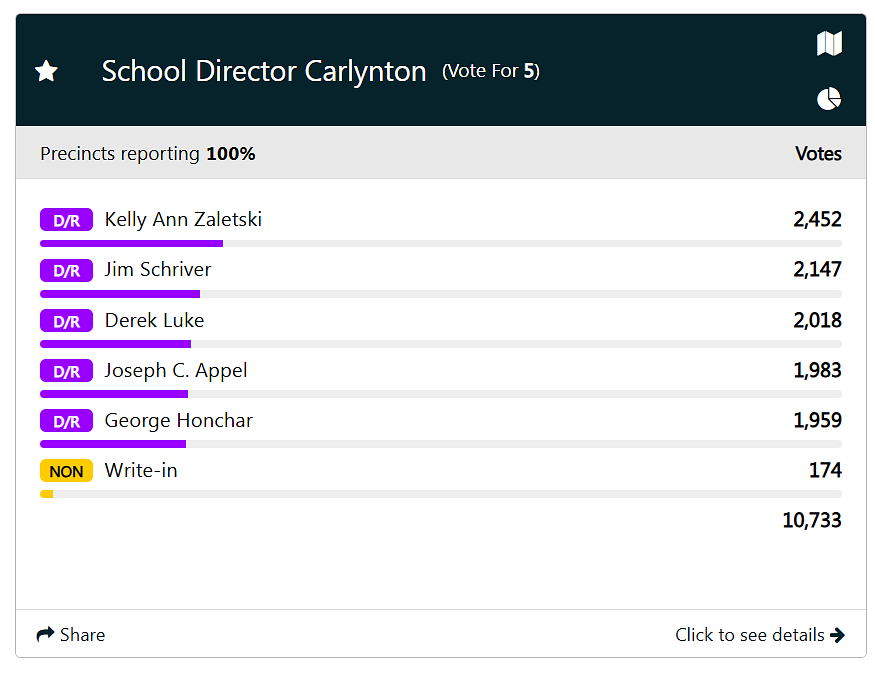Click the 'Click to see details' link
Viewport: 875px width, 678px height.
(749, 635)
